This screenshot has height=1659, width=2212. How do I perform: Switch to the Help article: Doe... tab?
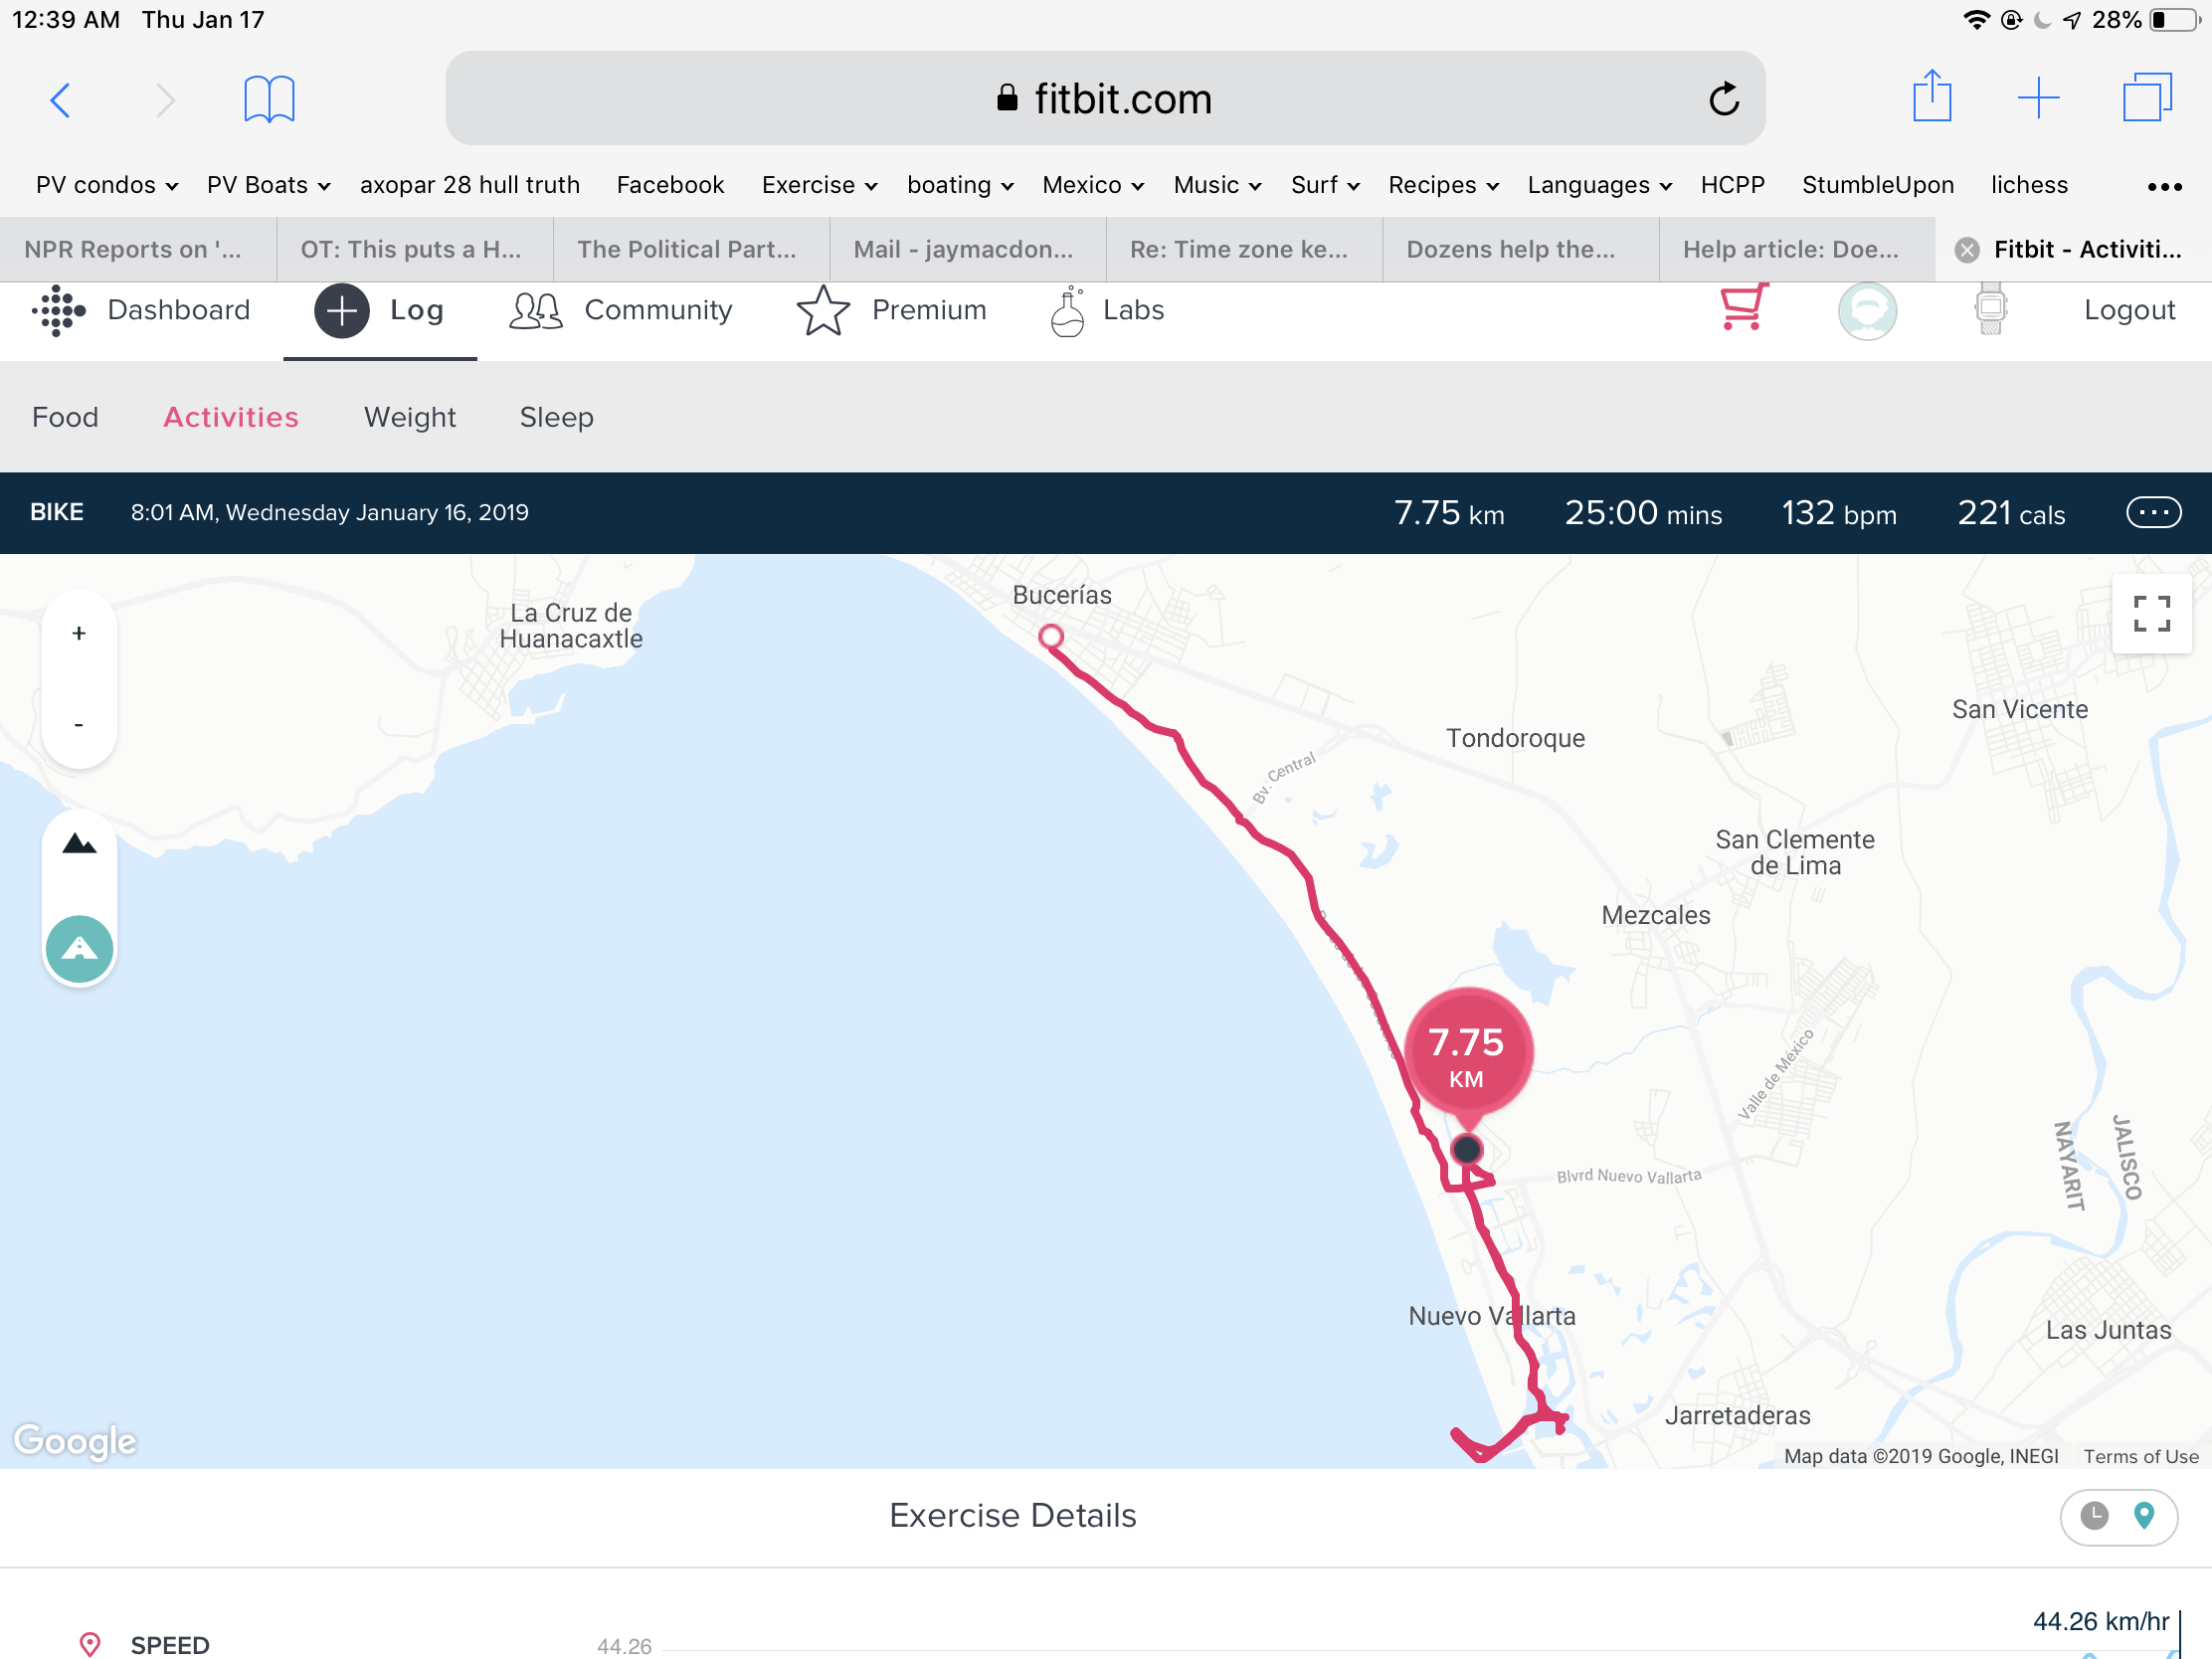tap(1797, 250)
